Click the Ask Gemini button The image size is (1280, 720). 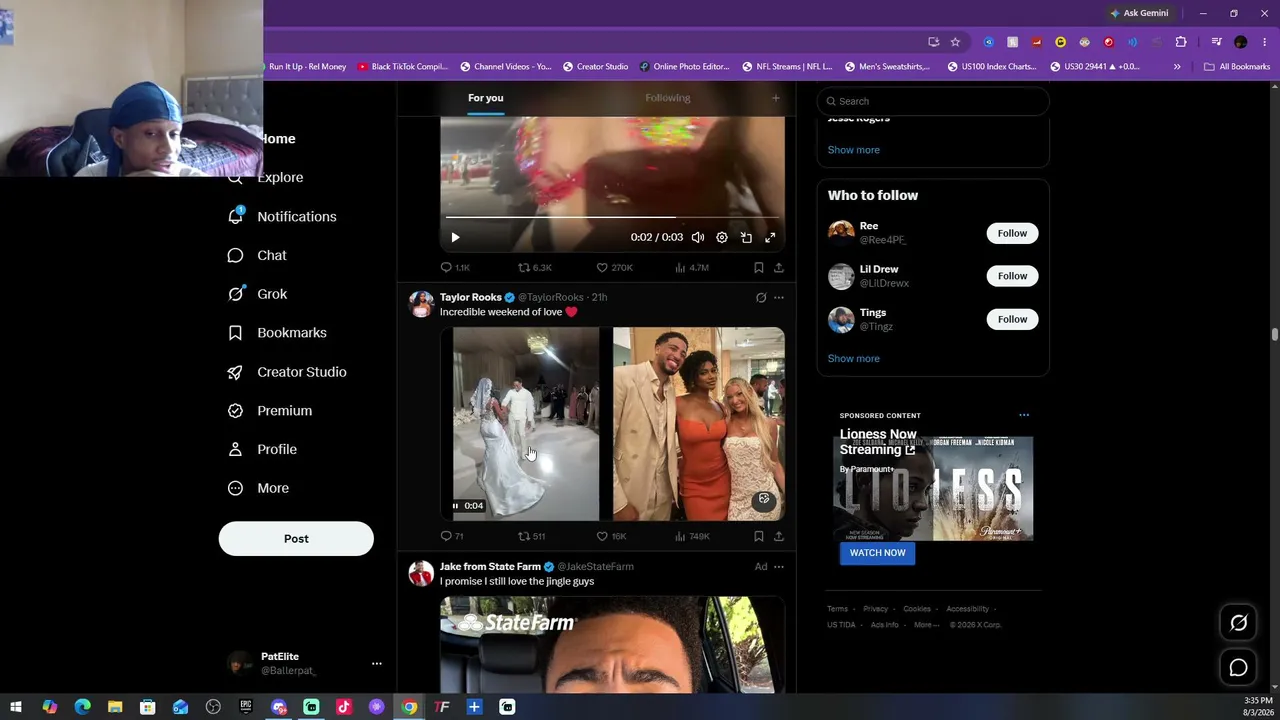(x=1139, y=13)
